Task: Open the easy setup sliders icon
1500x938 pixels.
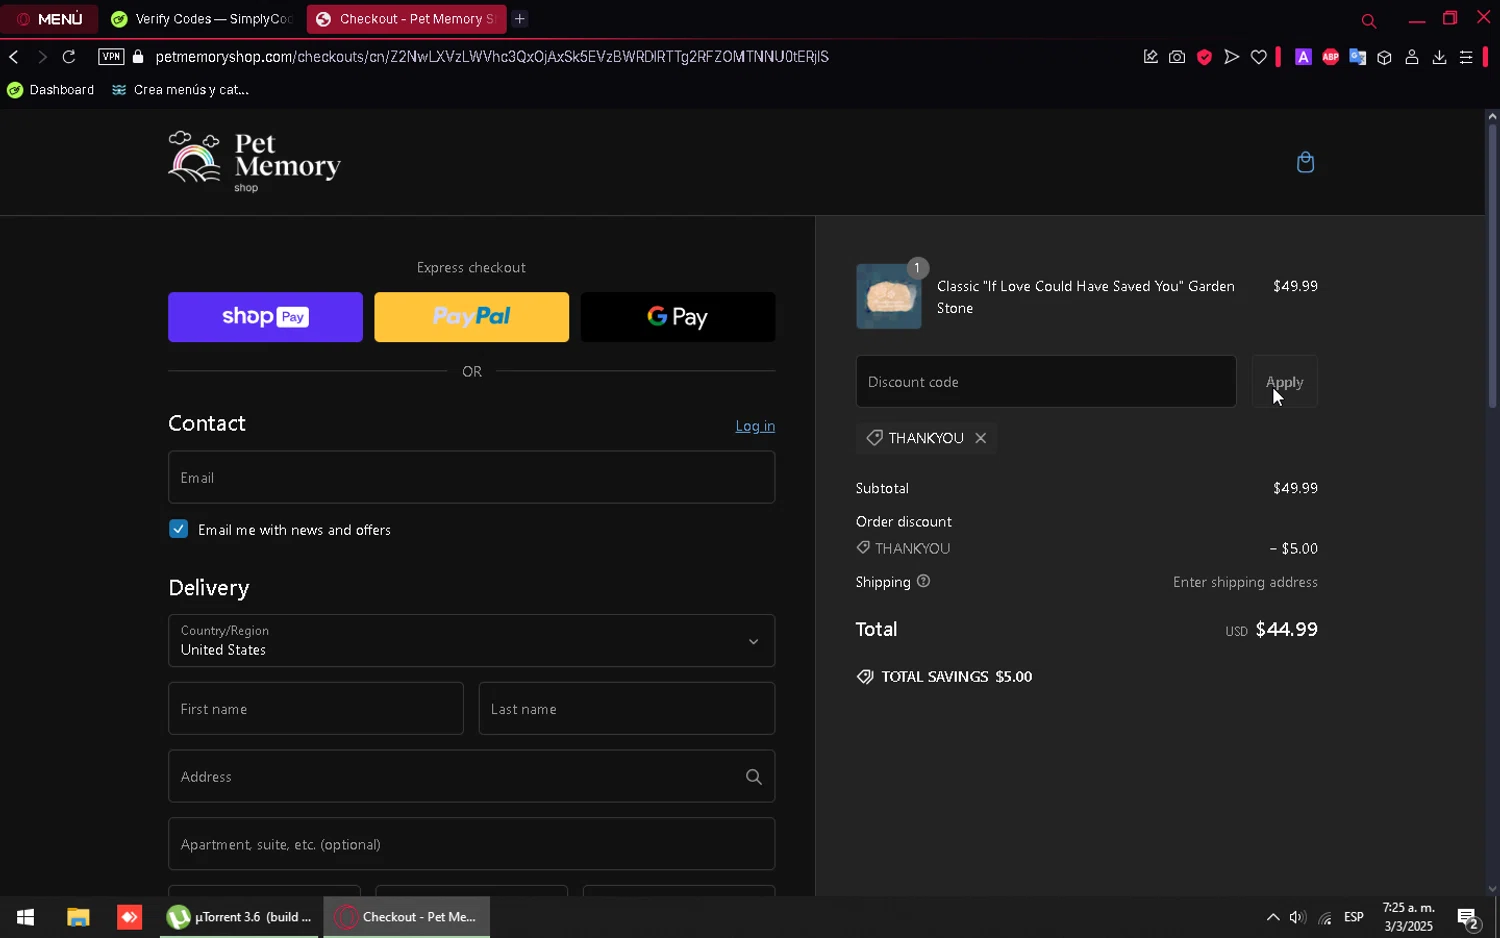Action: [1466, 57]
